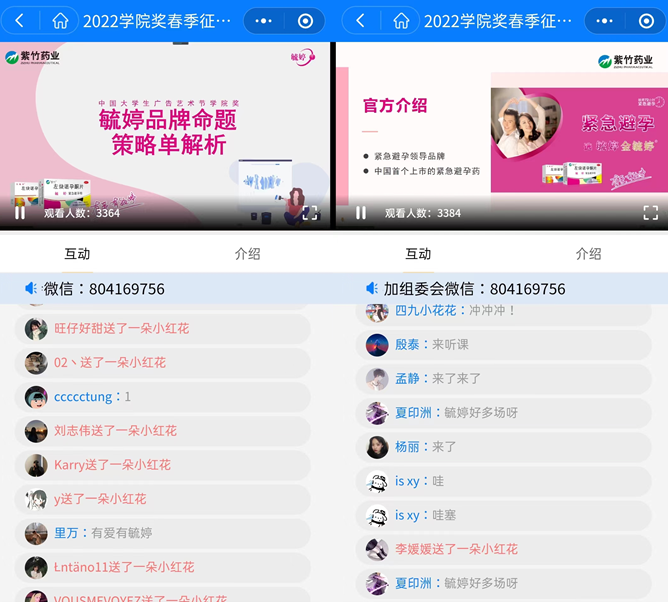Viewport: 668px width, 602px height.
Task: Tap the back arrow in right screen header
Action: 360,20
